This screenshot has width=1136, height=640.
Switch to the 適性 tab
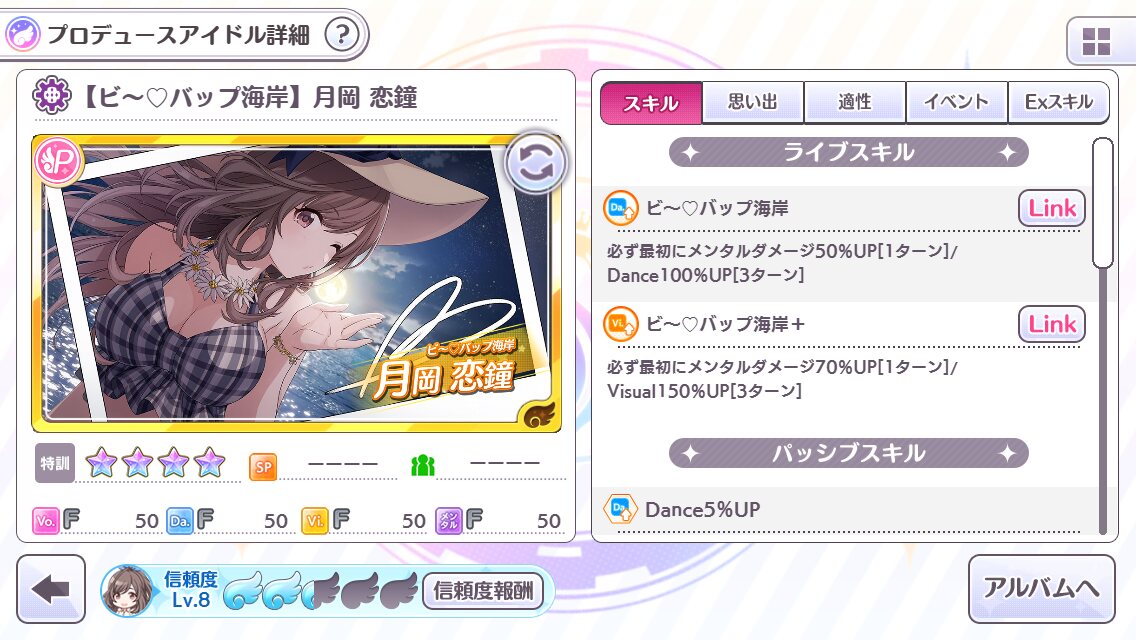coord(855,102)
